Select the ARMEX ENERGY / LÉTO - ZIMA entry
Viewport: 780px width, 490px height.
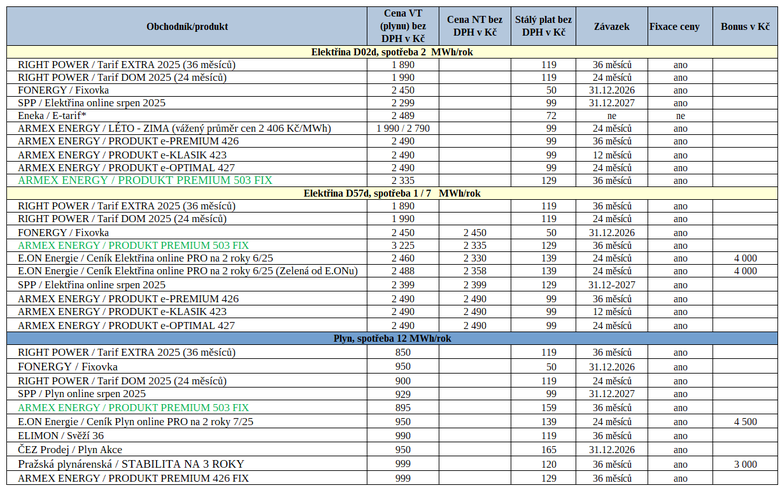point(174,129)
